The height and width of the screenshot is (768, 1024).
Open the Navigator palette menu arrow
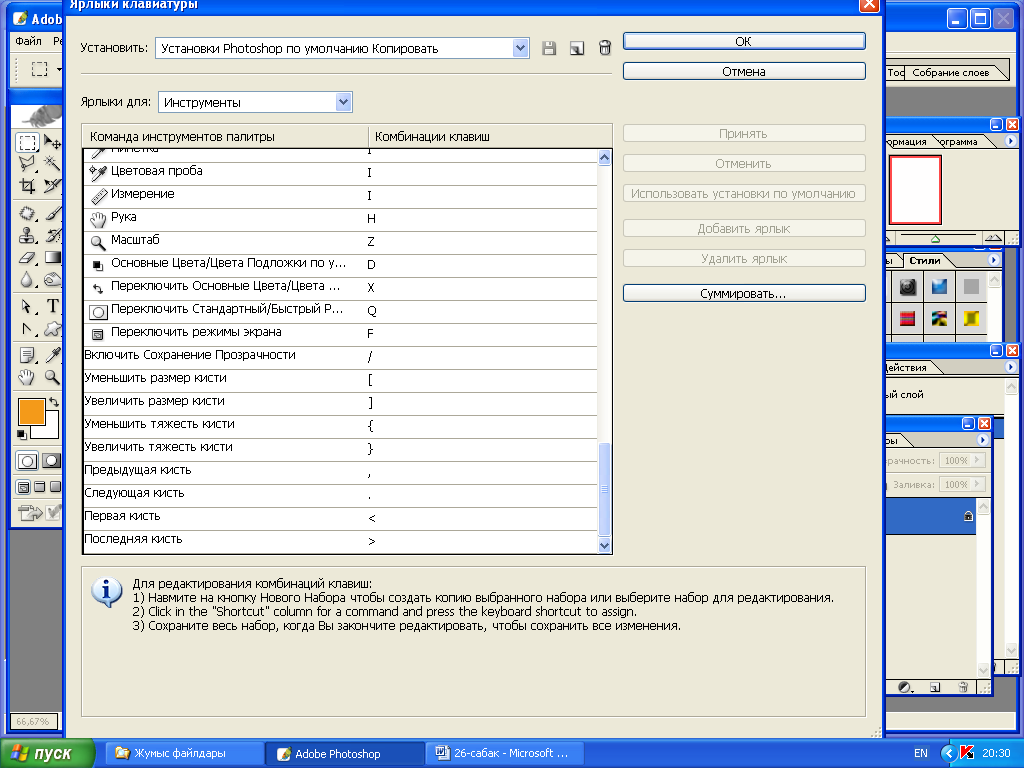(x=1010, y=141)
